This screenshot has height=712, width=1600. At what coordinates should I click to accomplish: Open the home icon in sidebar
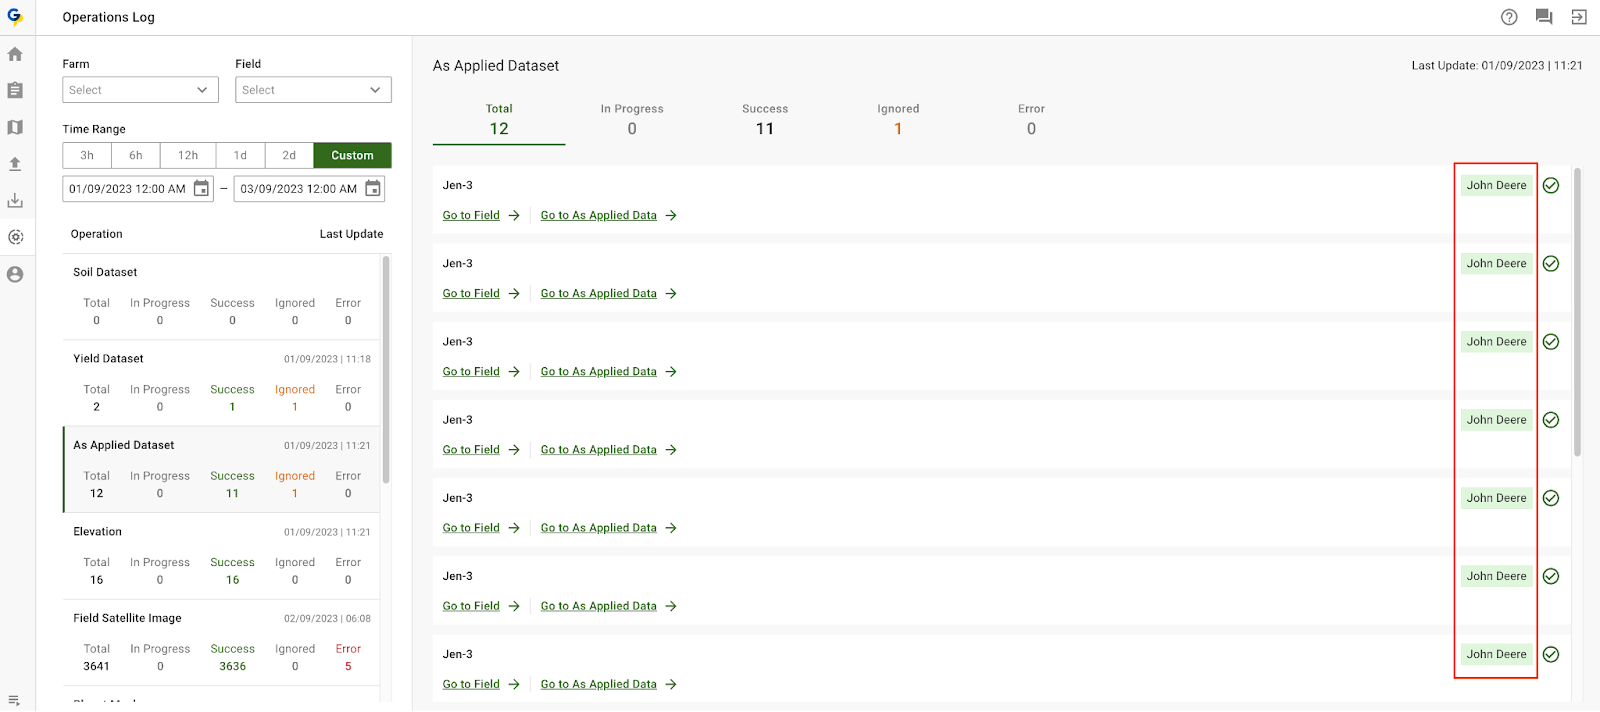click(15, 54)
